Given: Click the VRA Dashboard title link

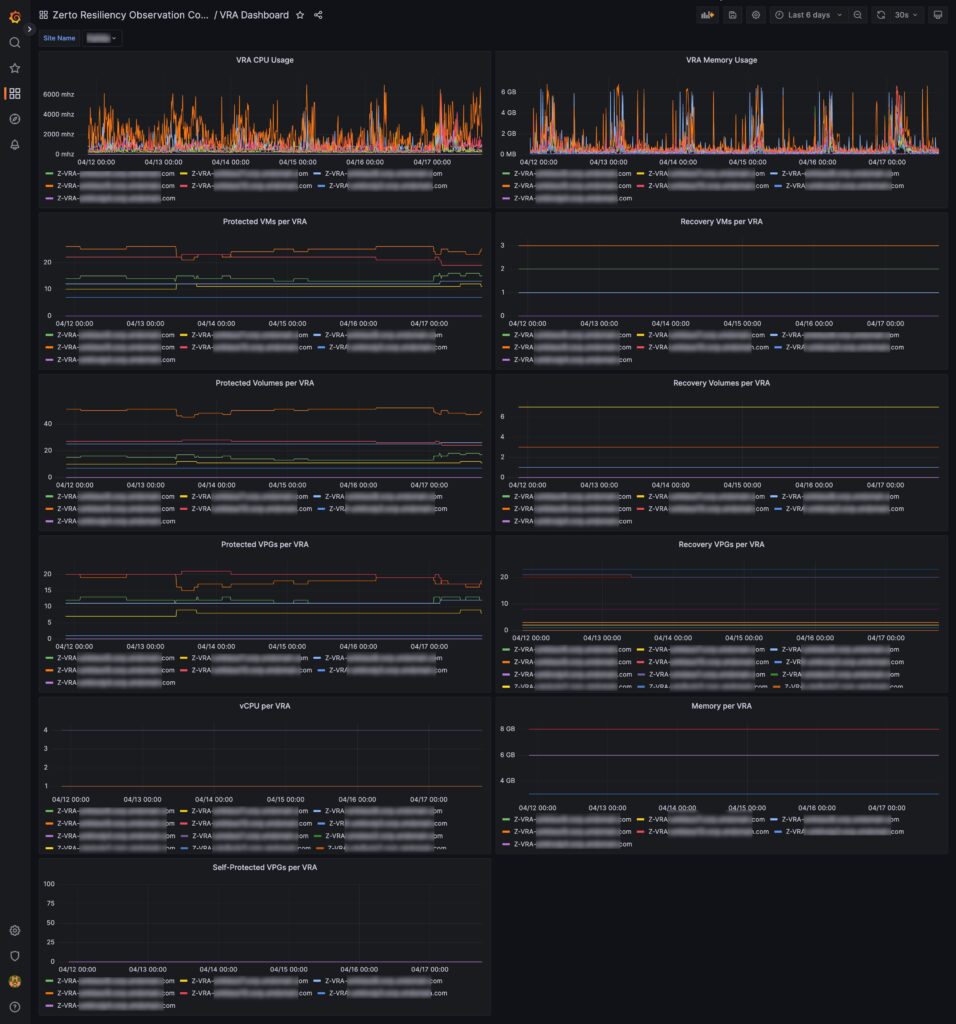Looking at the screenshot, I should pos(254,15).
